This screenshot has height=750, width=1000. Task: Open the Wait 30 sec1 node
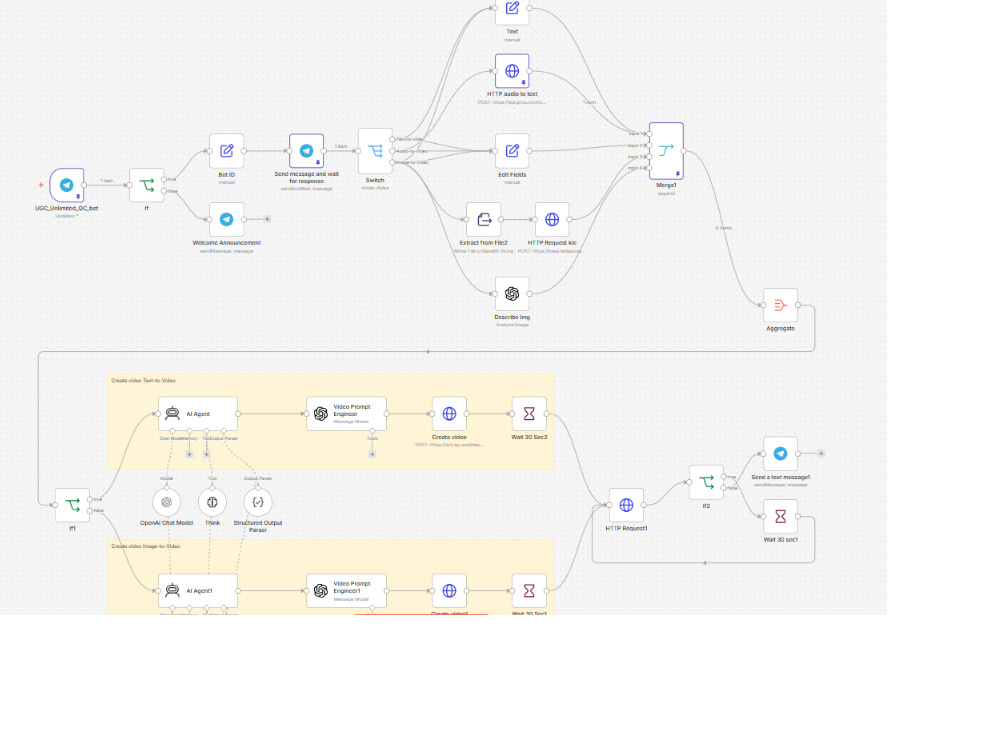click(780, 517)
